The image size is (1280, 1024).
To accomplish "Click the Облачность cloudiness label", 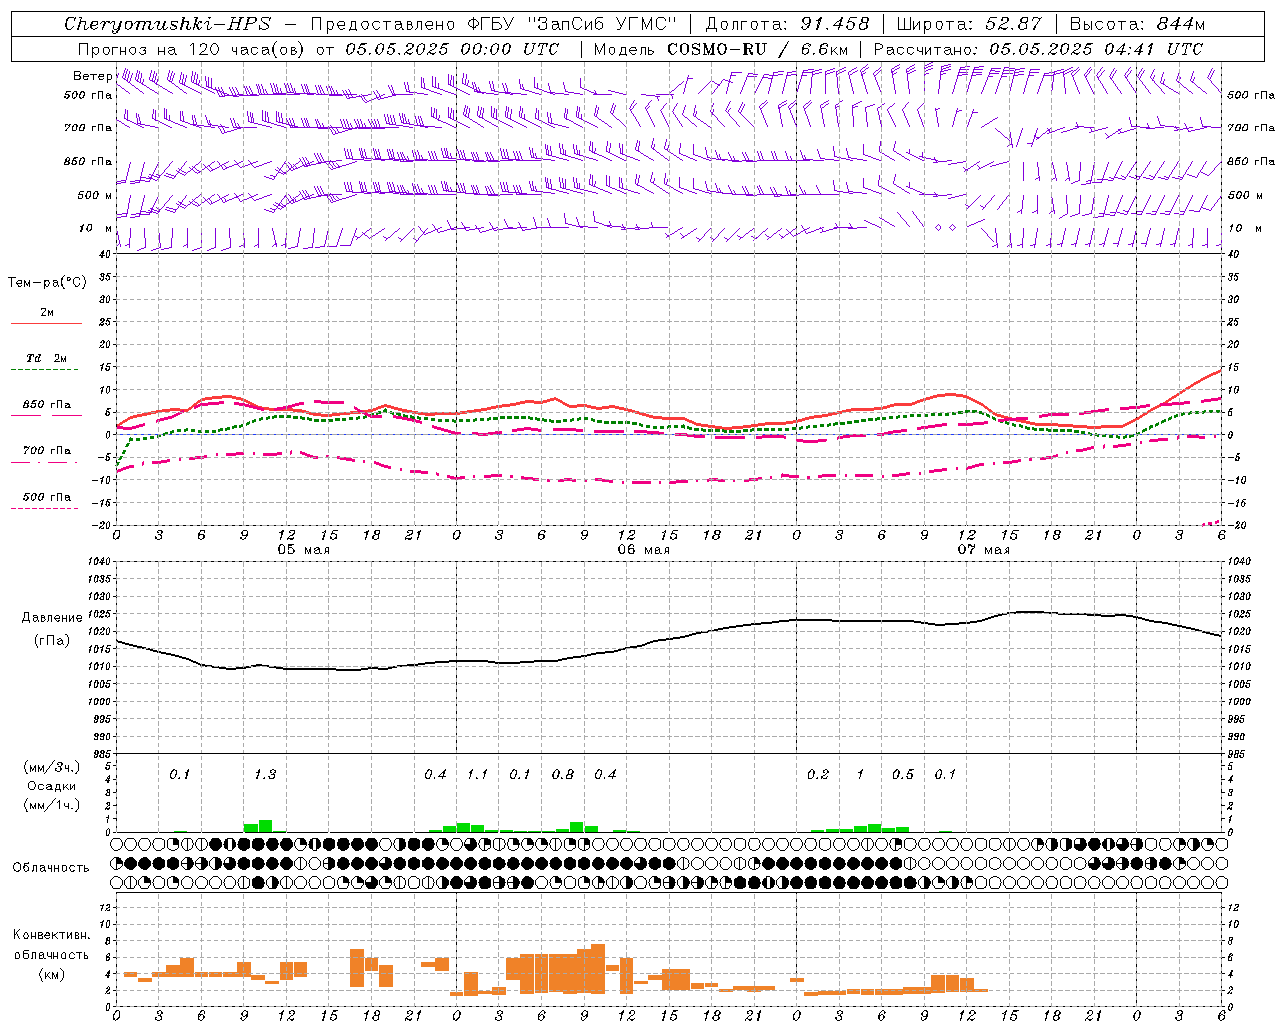I will click(x=51, y=868).
